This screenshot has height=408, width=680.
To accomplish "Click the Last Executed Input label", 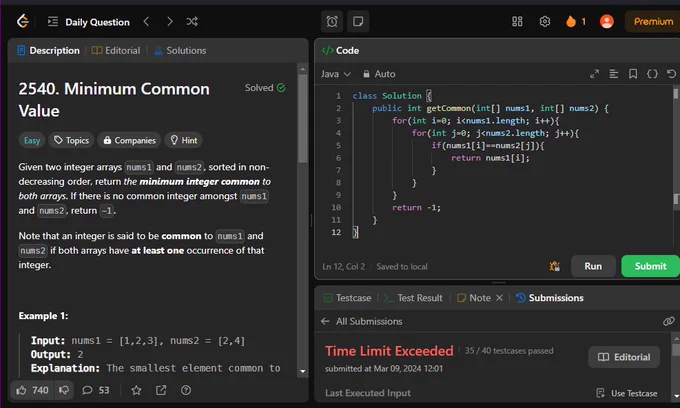I will [x=368, y=393].
